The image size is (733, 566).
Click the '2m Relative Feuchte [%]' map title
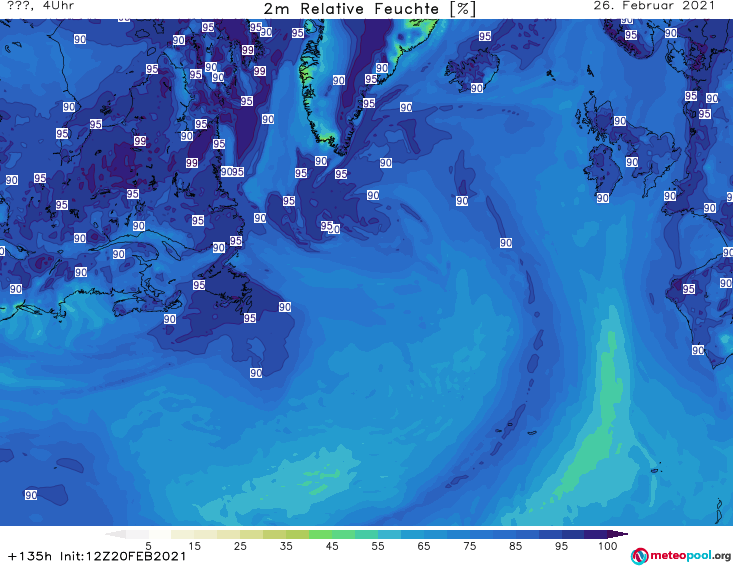[369, 8]
